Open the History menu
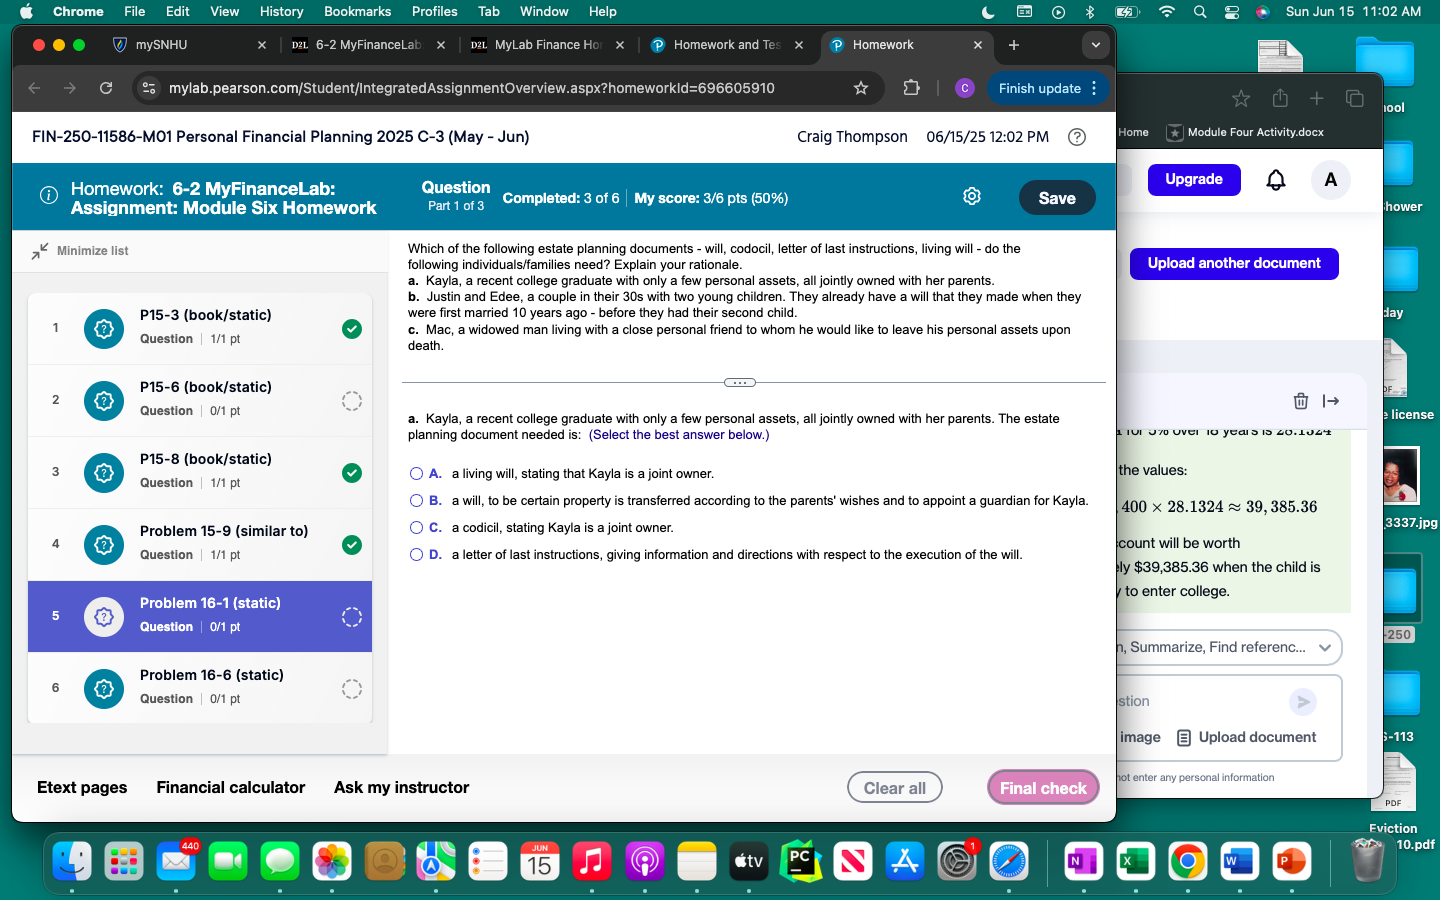This screenshot has width=1440, height=900. coord(281,11)
